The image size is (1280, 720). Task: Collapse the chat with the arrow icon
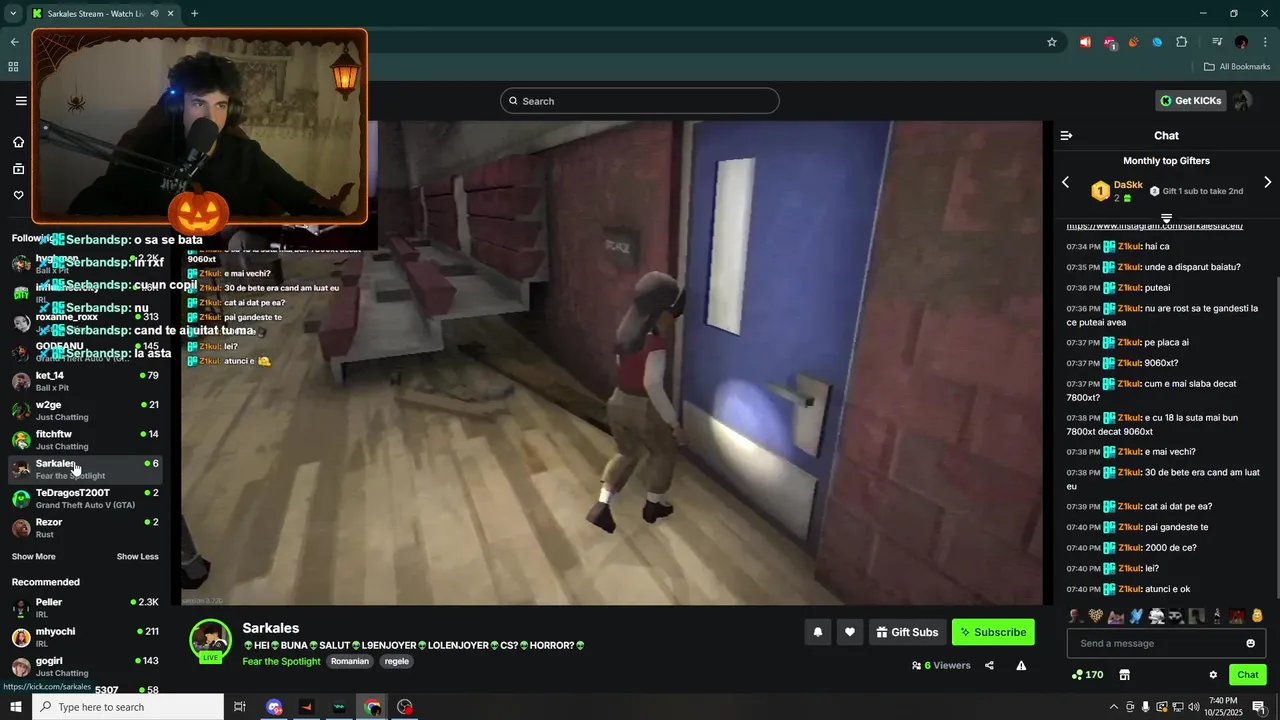pyautogui.click(x=1066, y=135)
